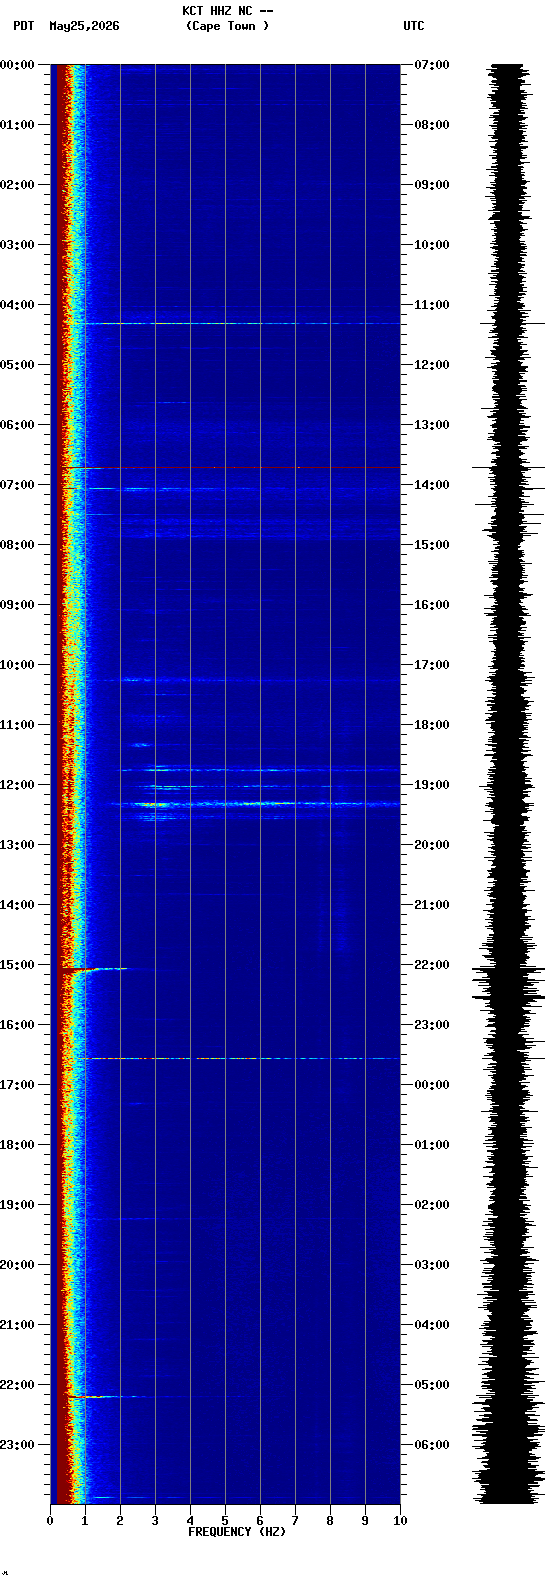This screenshot has width=552, height=1584.
Task: Click the 'KCT HHZ NC --' station title
Action: point(228,11)
